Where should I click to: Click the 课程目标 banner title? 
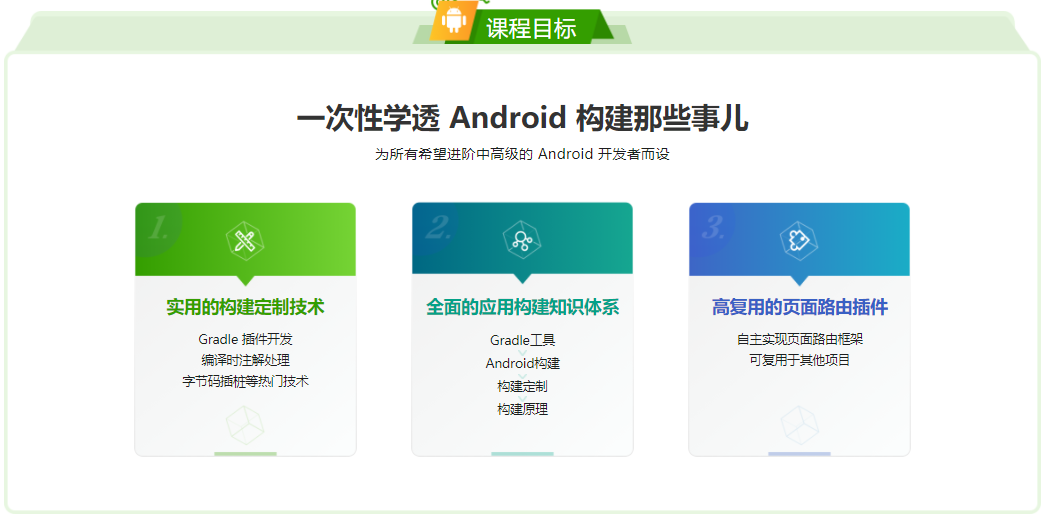(531, 28)
